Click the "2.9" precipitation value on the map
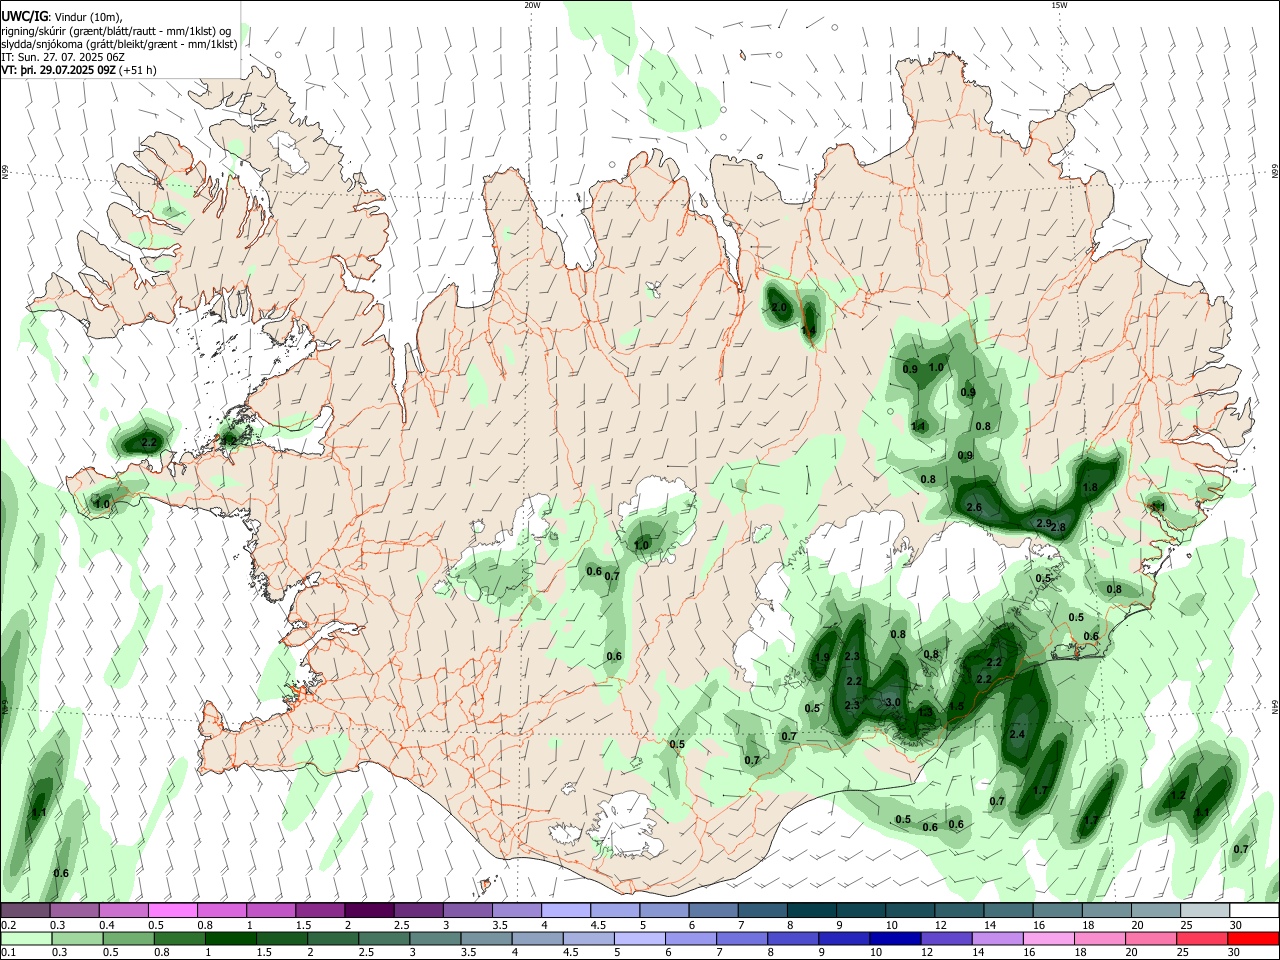 click(1043, 523)
